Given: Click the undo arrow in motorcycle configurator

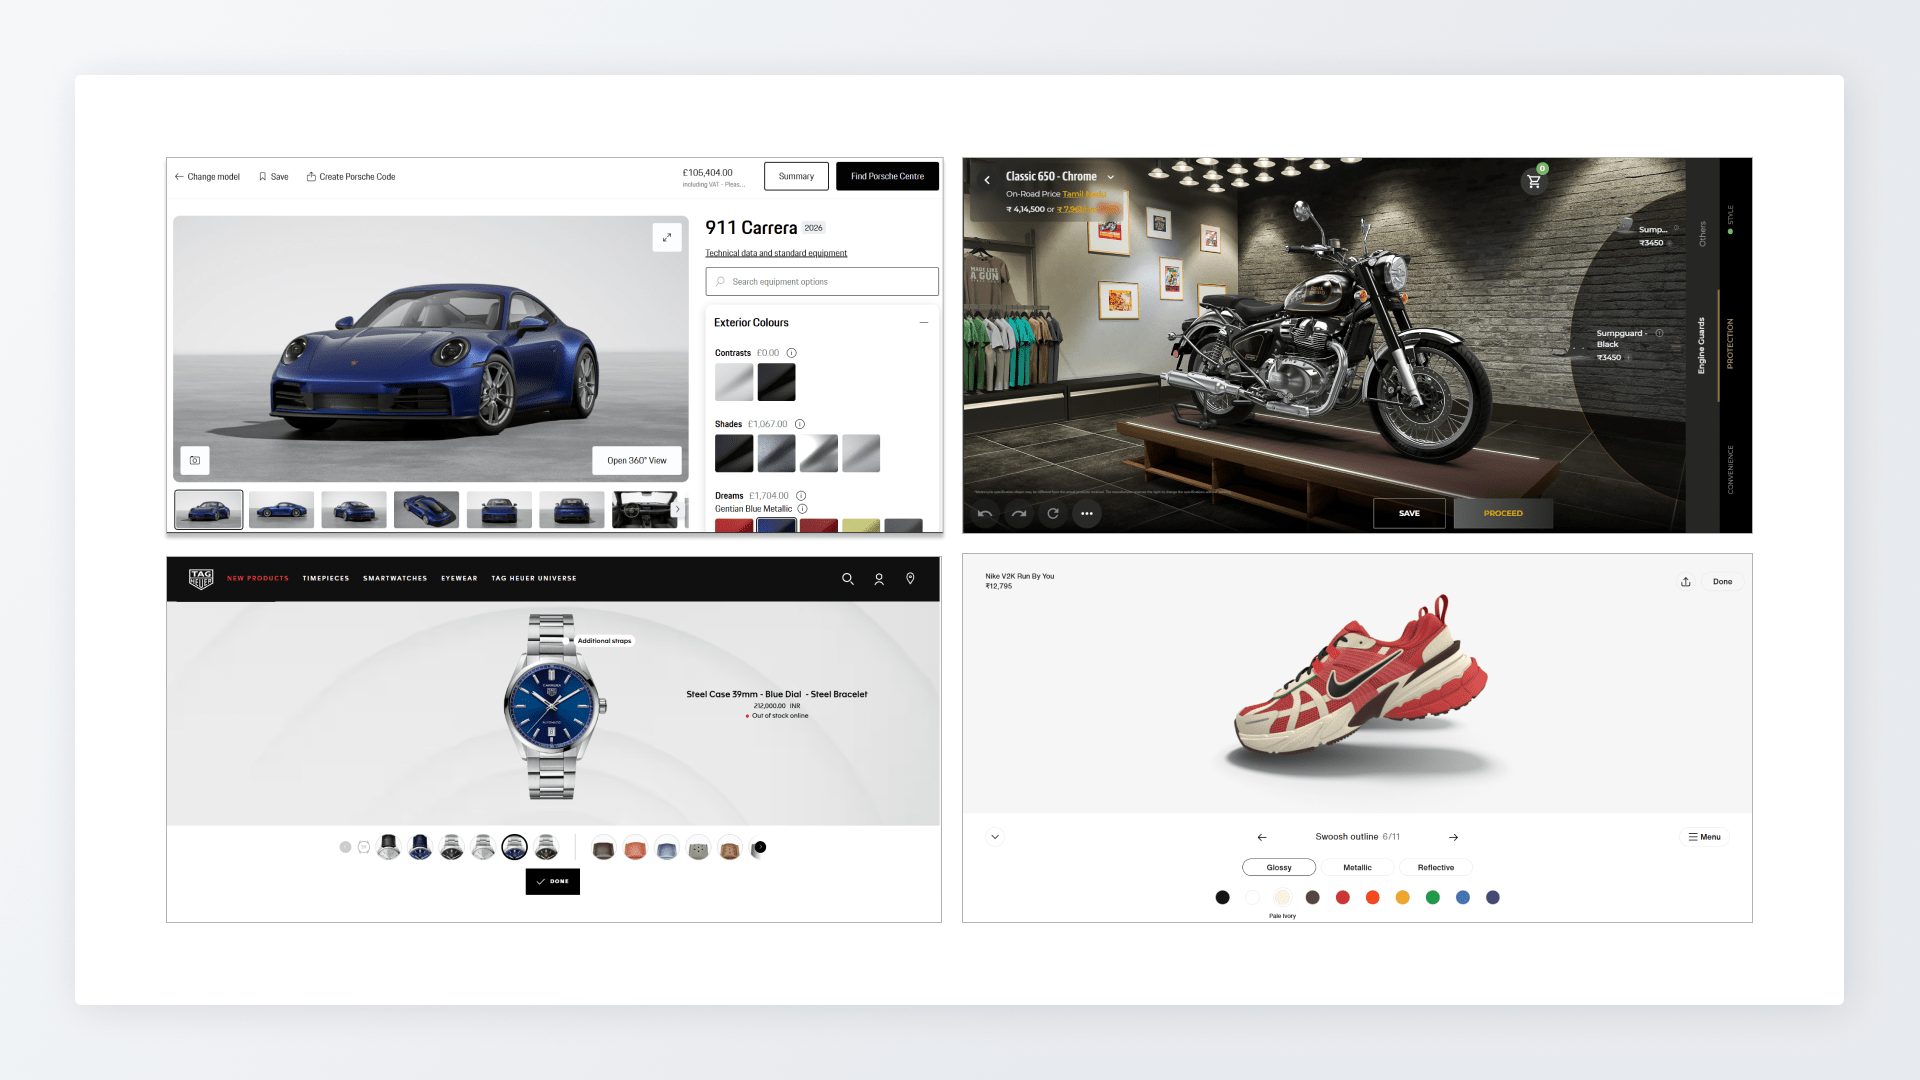Looking at the screenshot, I should (985, 514).
